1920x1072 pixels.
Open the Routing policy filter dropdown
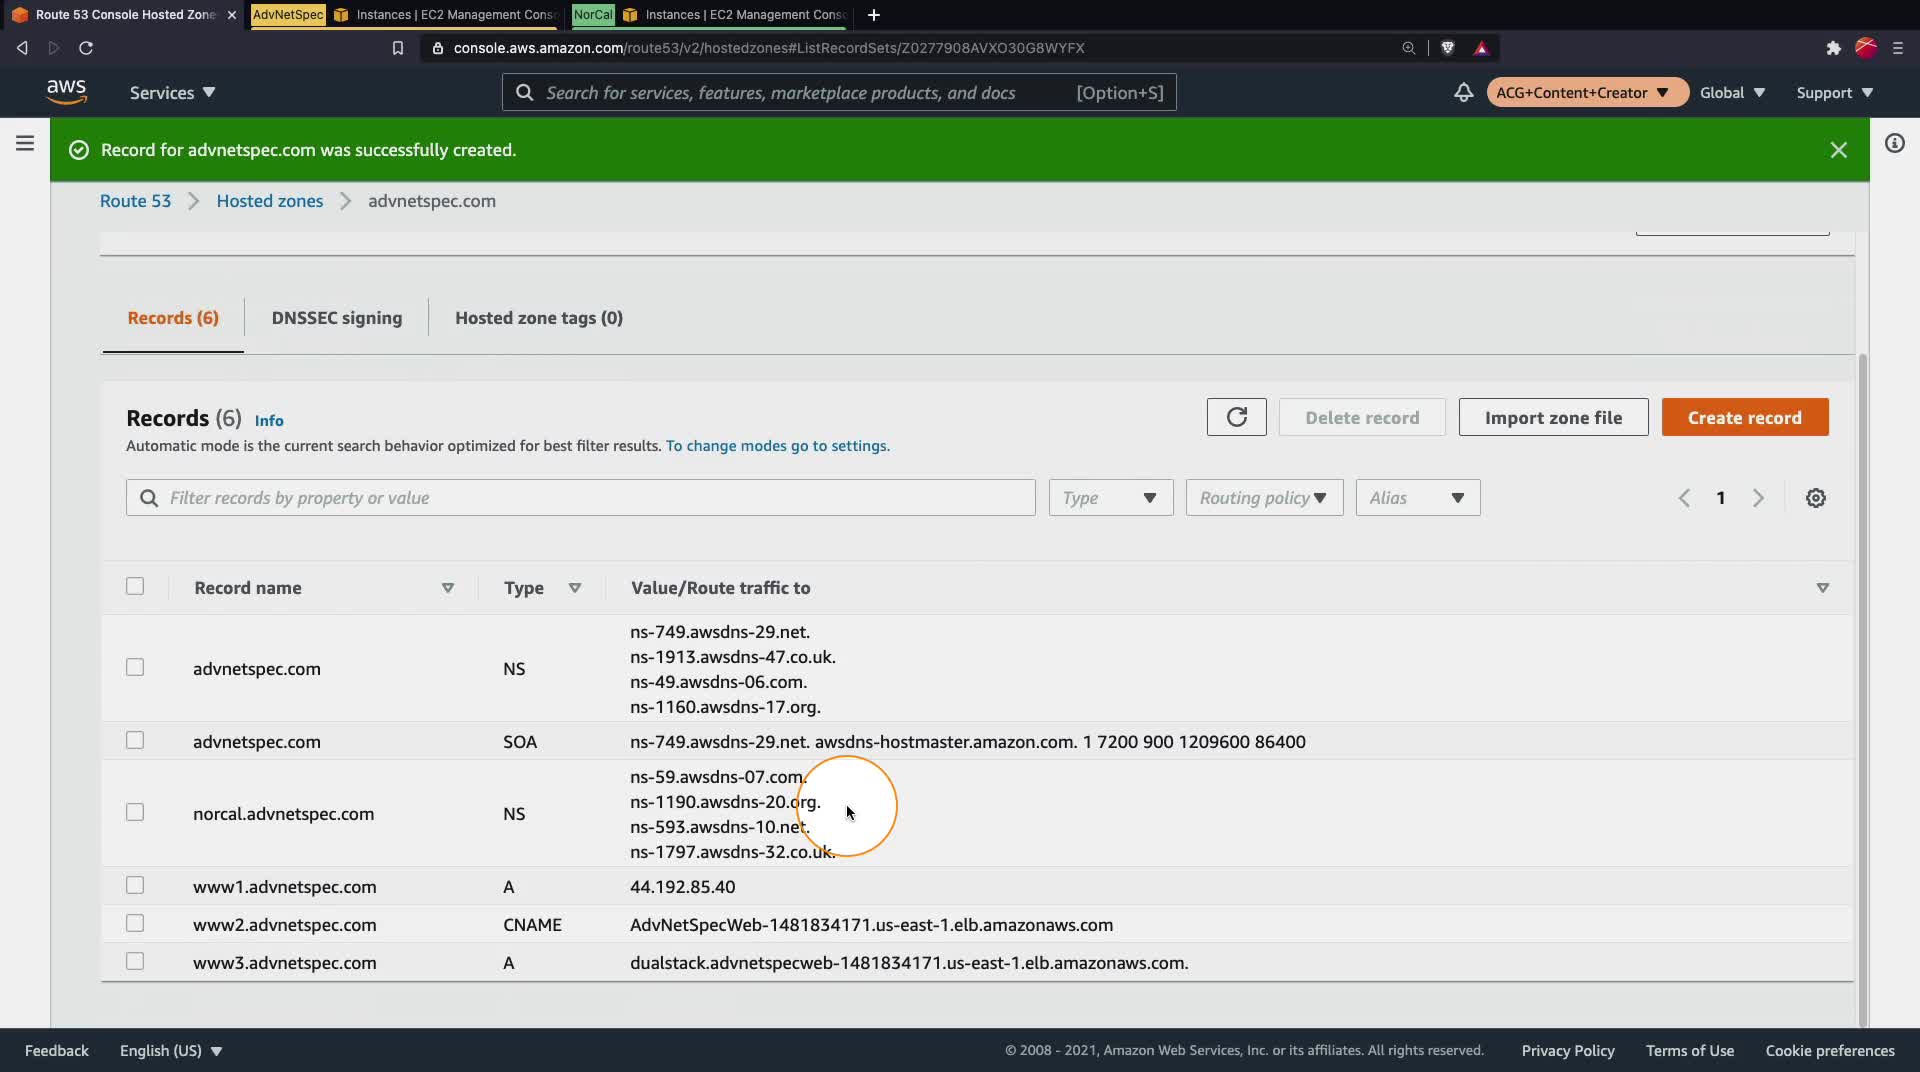point(1264,498)
